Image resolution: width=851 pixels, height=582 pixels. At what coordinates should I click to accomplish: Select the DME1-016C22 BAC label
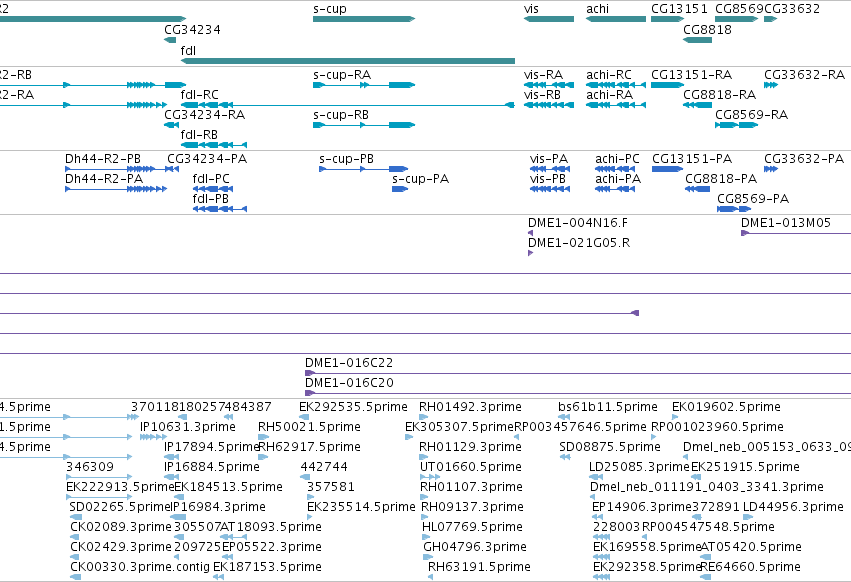[x=348, y=363]
